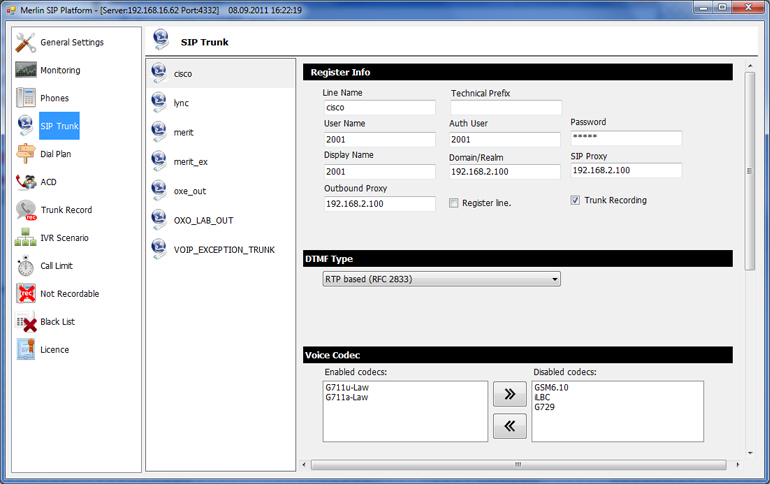Select the merit trunk icon
Viewport: 770px width, 484px height.
[x=159, y=132]
